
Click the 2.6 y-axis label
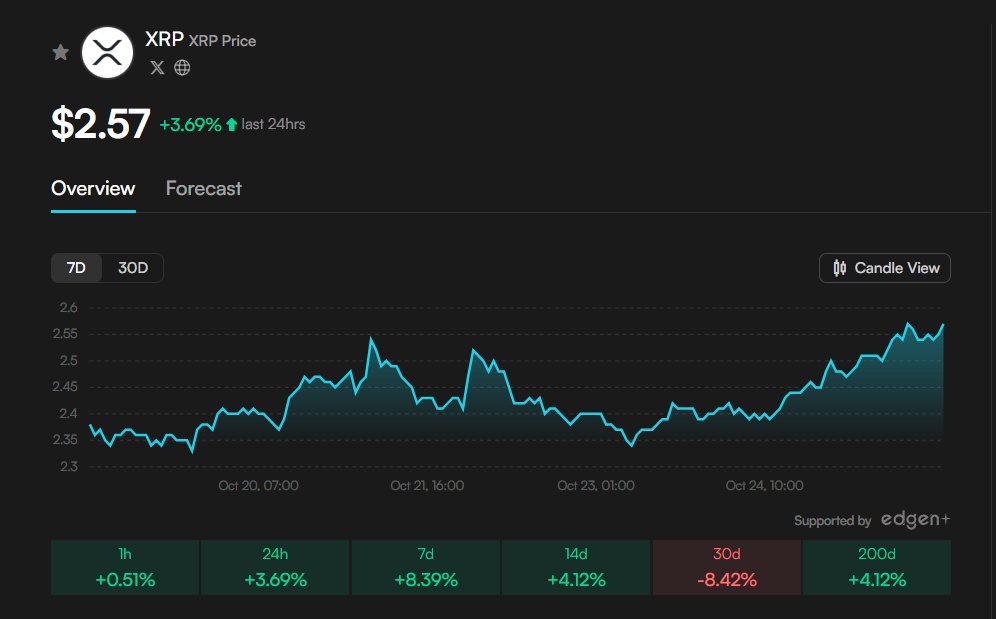pos(69,308)
